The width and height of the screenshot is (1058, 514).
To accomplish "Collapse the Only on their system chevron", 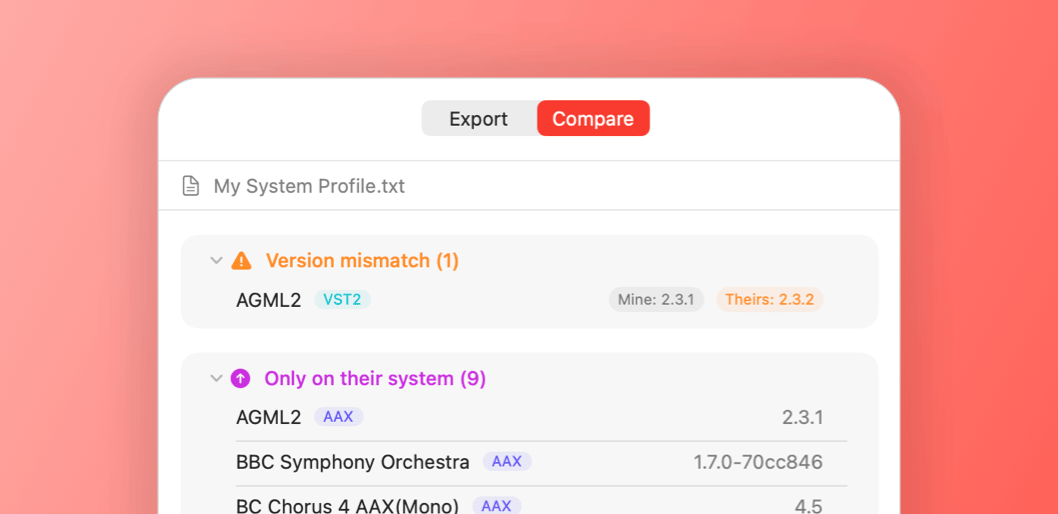I will click(x=216, y=379).
